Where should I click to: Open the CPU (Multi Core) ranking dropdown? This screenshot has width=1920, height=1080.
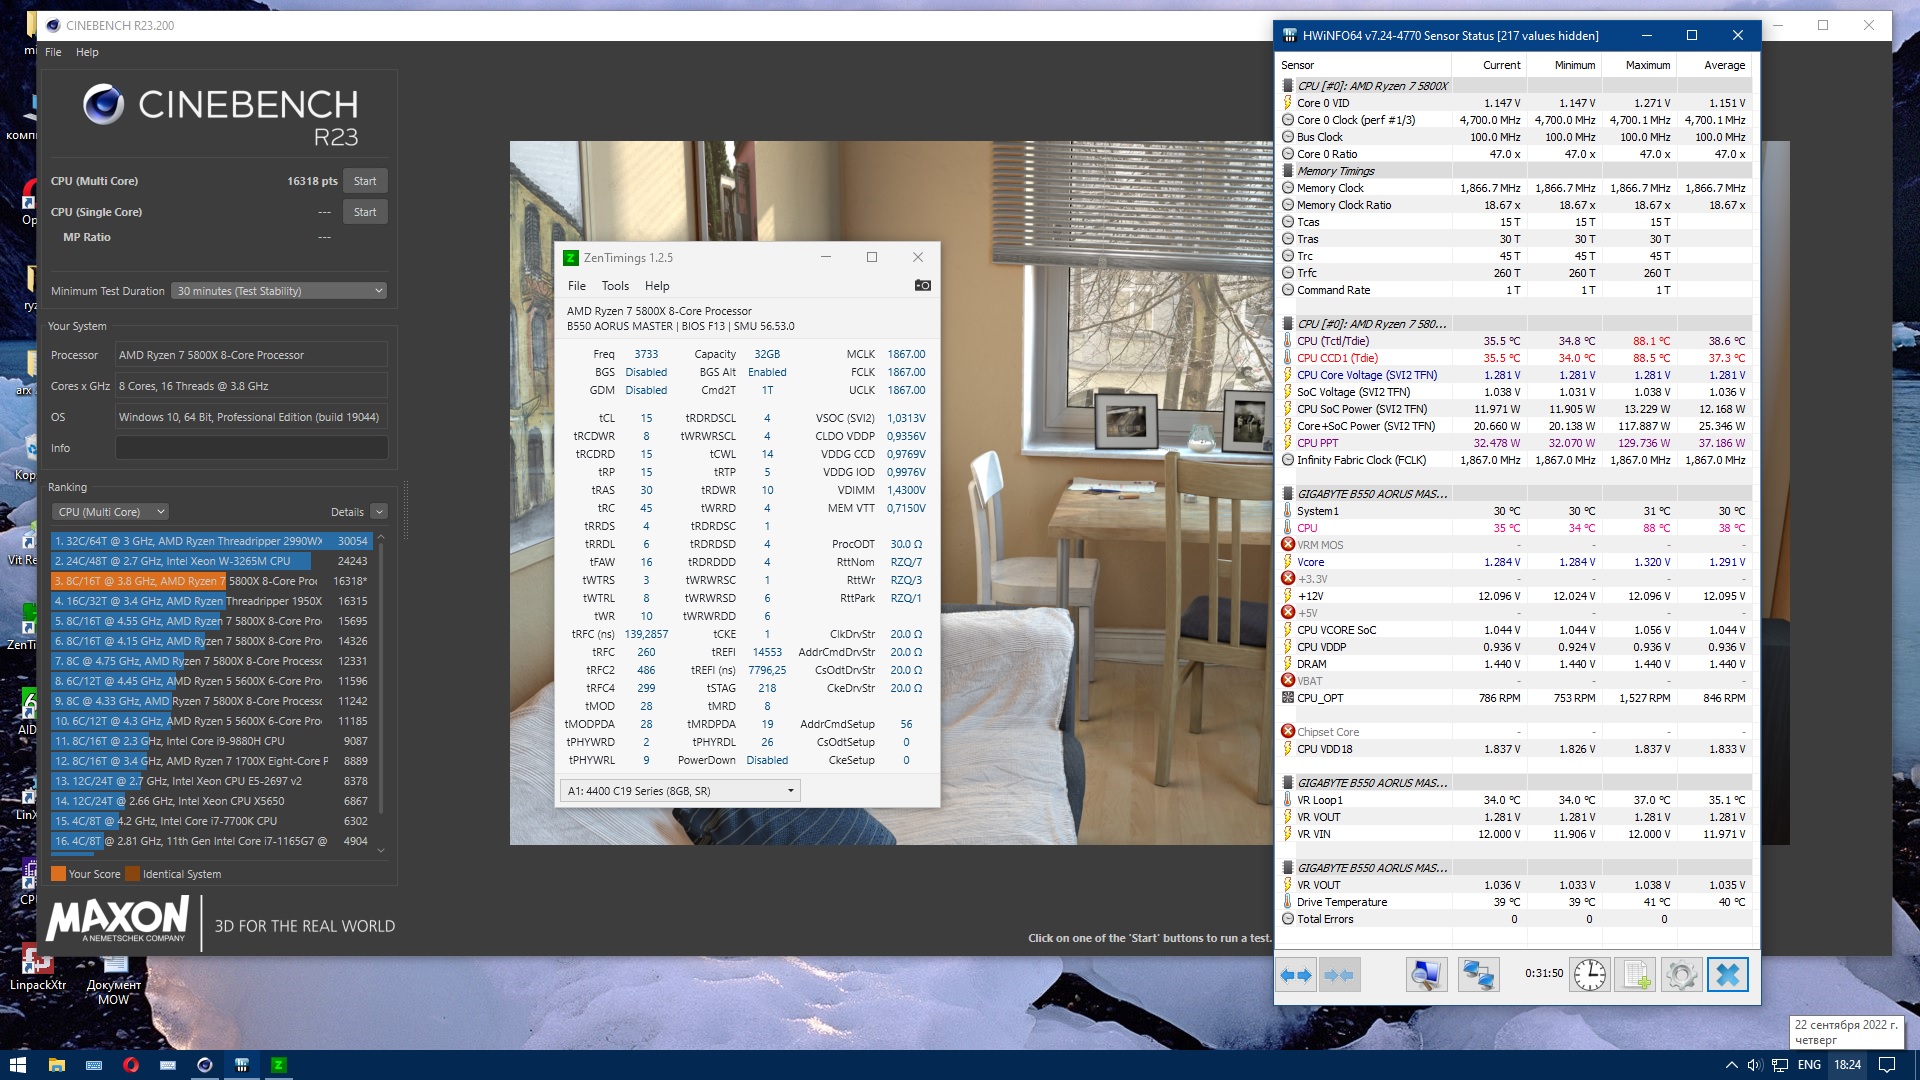[111, 512]
